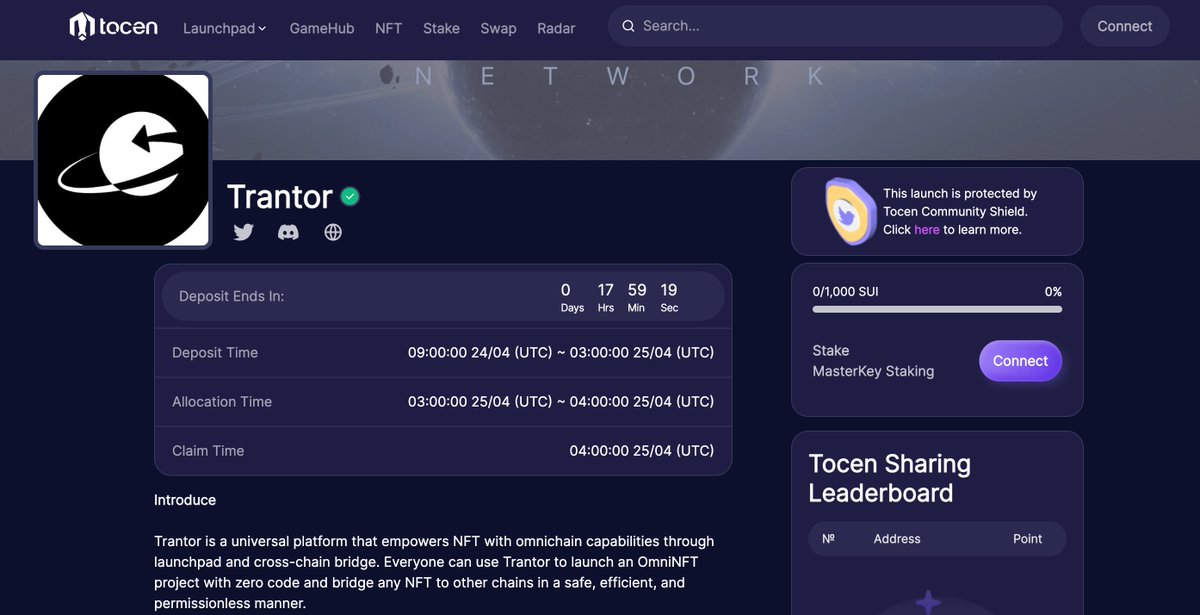Click the 'here' link about Tocen Community Shield
Image resolution: width=1200 pixels, height=615 pixels.
click(x=925, y=229)
